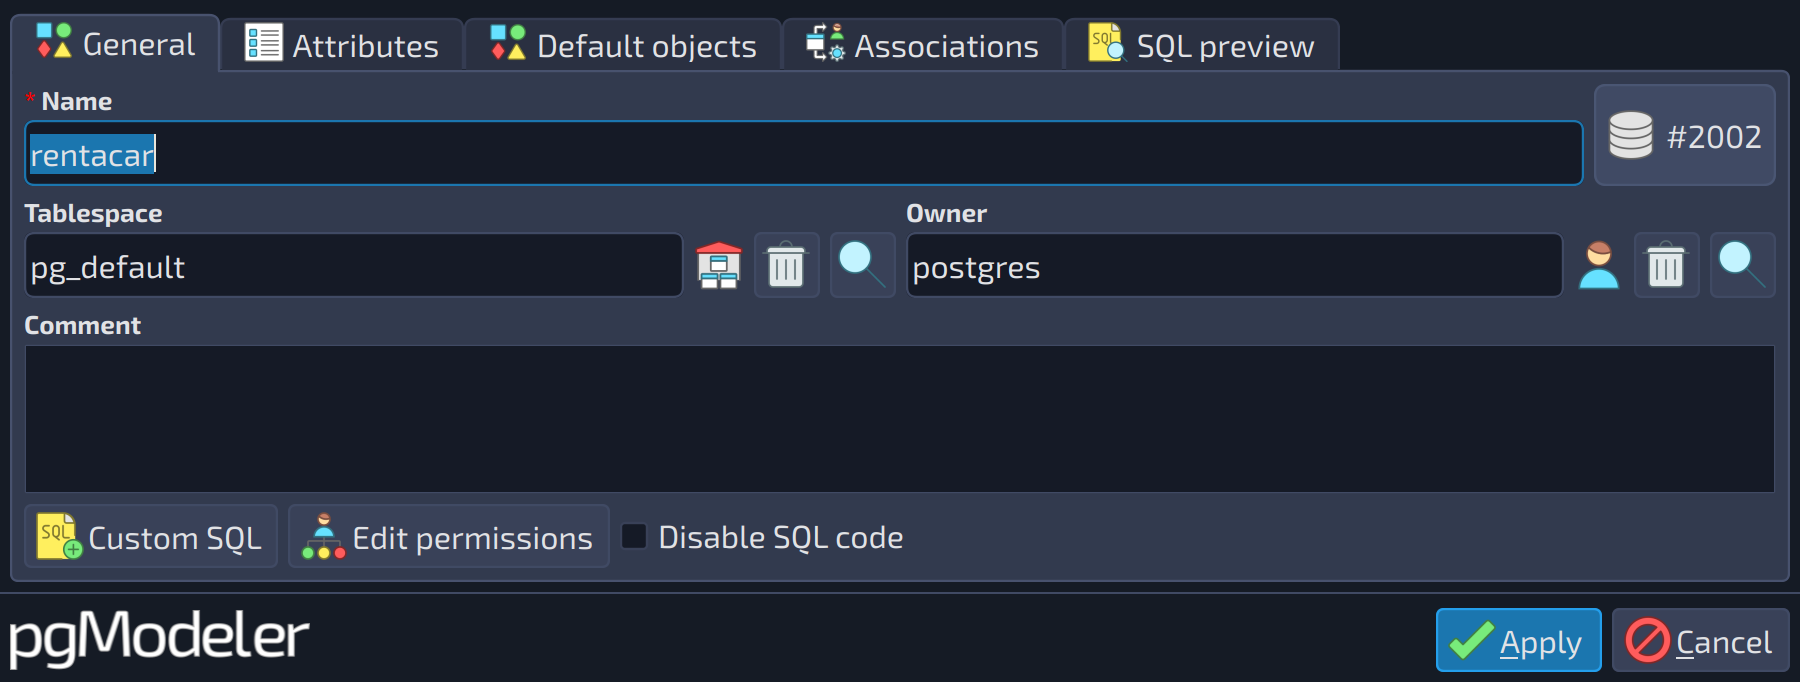Viewport: 1800px width, 682px height.
Task: Search for an owner using the magnifier
Action: [x=1742, y=266]
